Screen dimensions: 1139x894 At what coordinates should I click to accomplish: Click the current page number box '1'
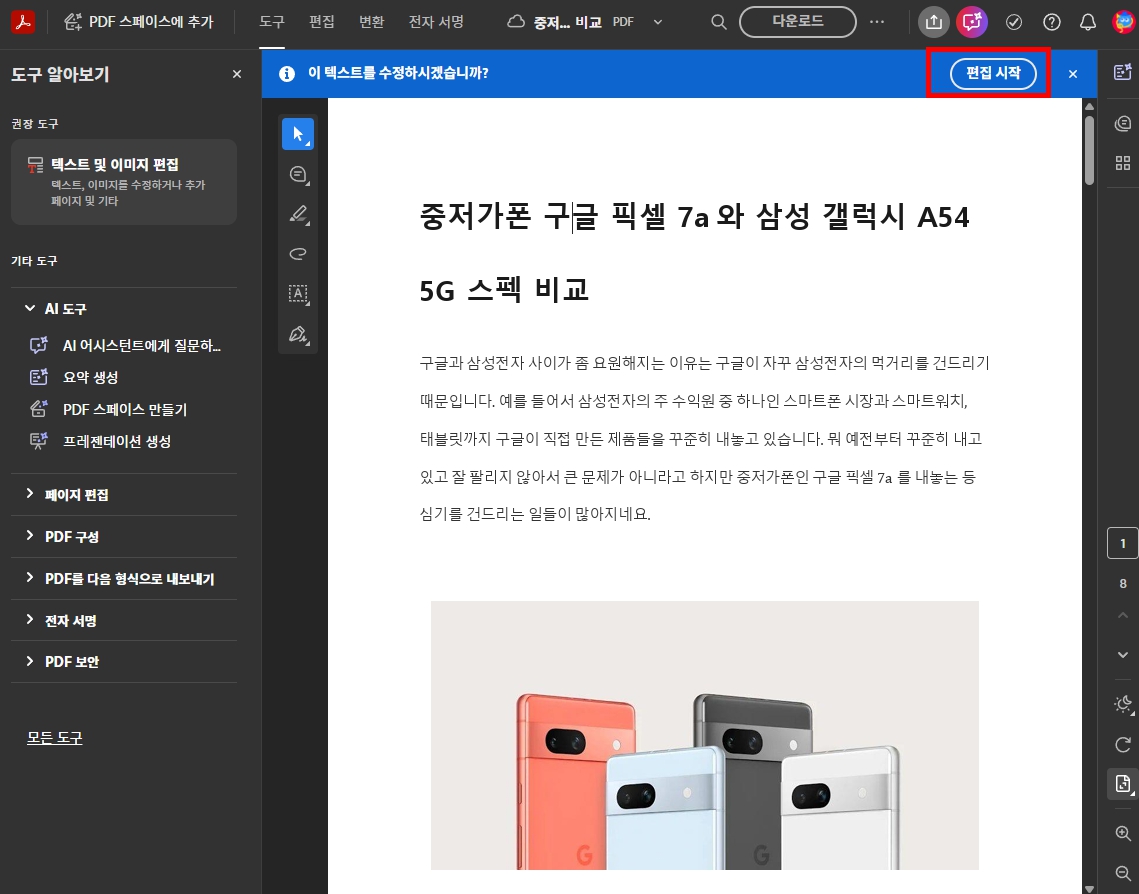[x=1122, y=543]
